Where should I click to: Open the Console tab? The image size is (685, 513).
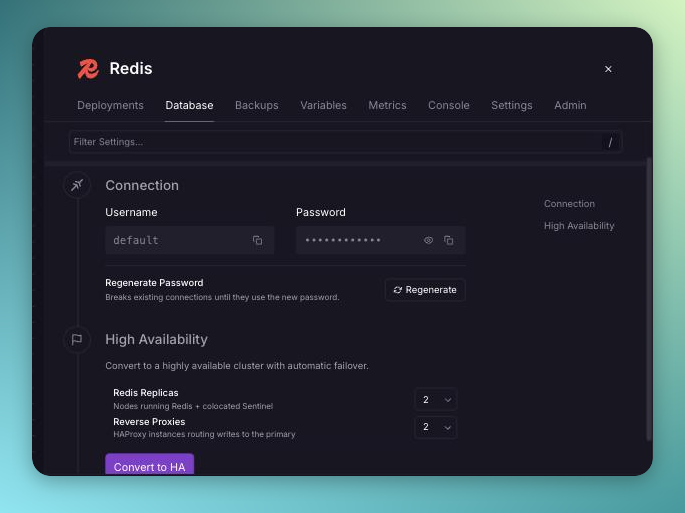click(449, 105)
